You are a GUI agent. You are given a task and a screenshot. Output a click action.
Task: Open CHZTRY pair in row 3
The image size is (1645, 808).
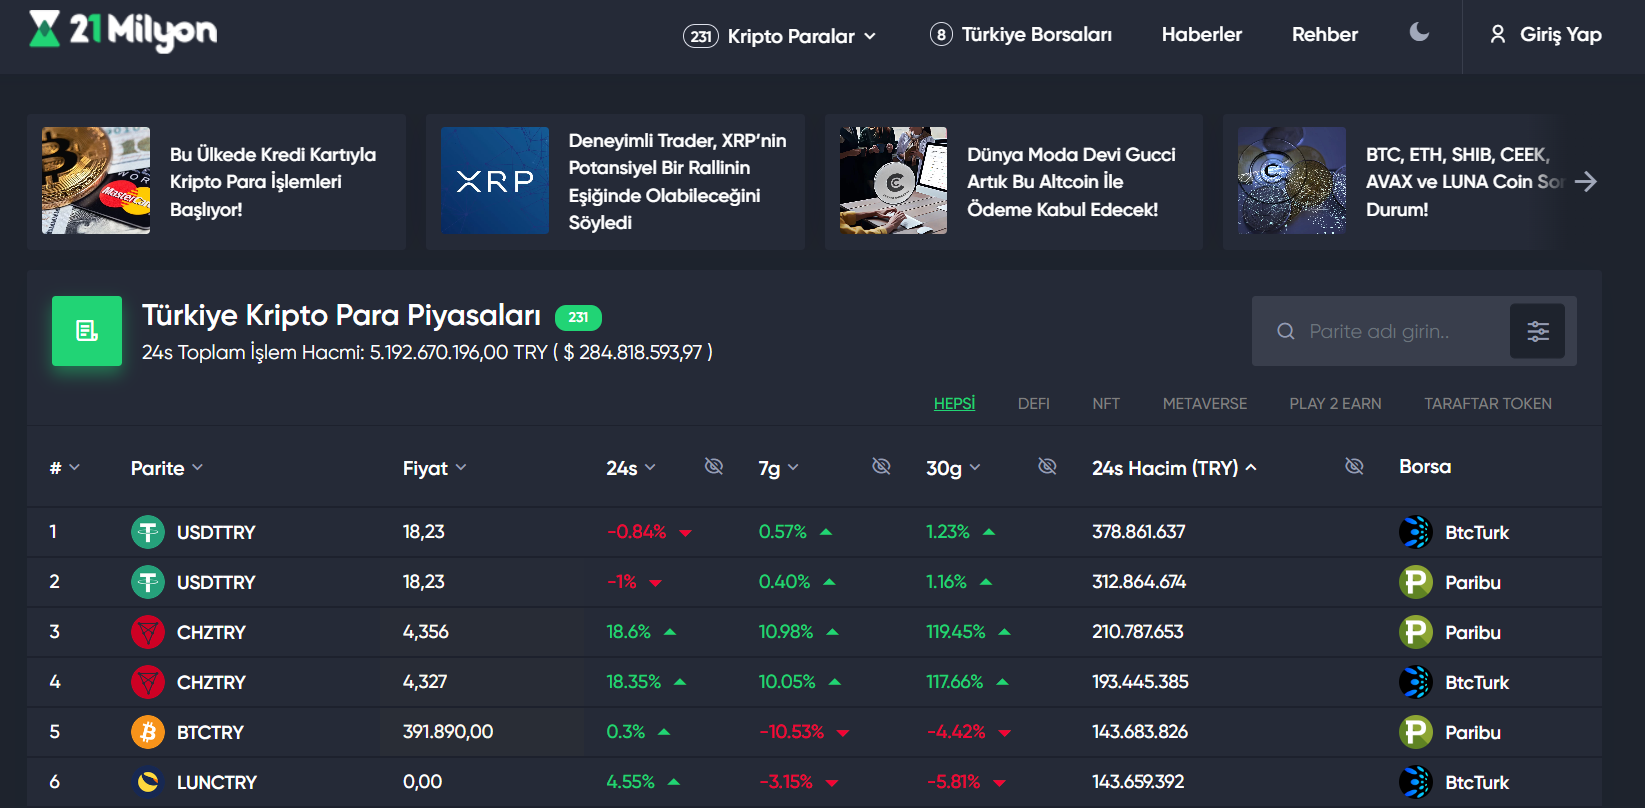211,633
